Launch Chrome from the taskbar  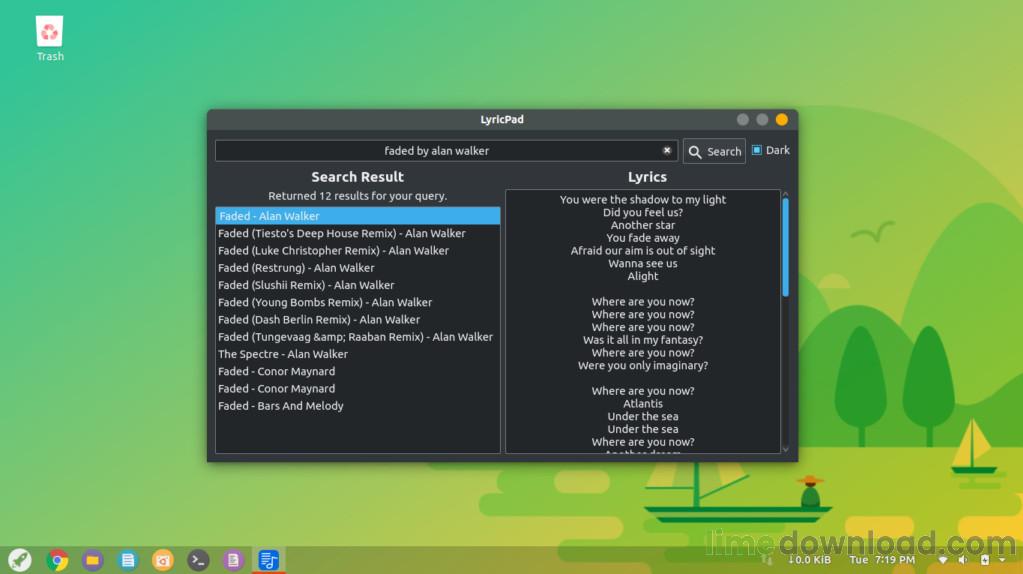pyautogui.click(x=57, y=560)
